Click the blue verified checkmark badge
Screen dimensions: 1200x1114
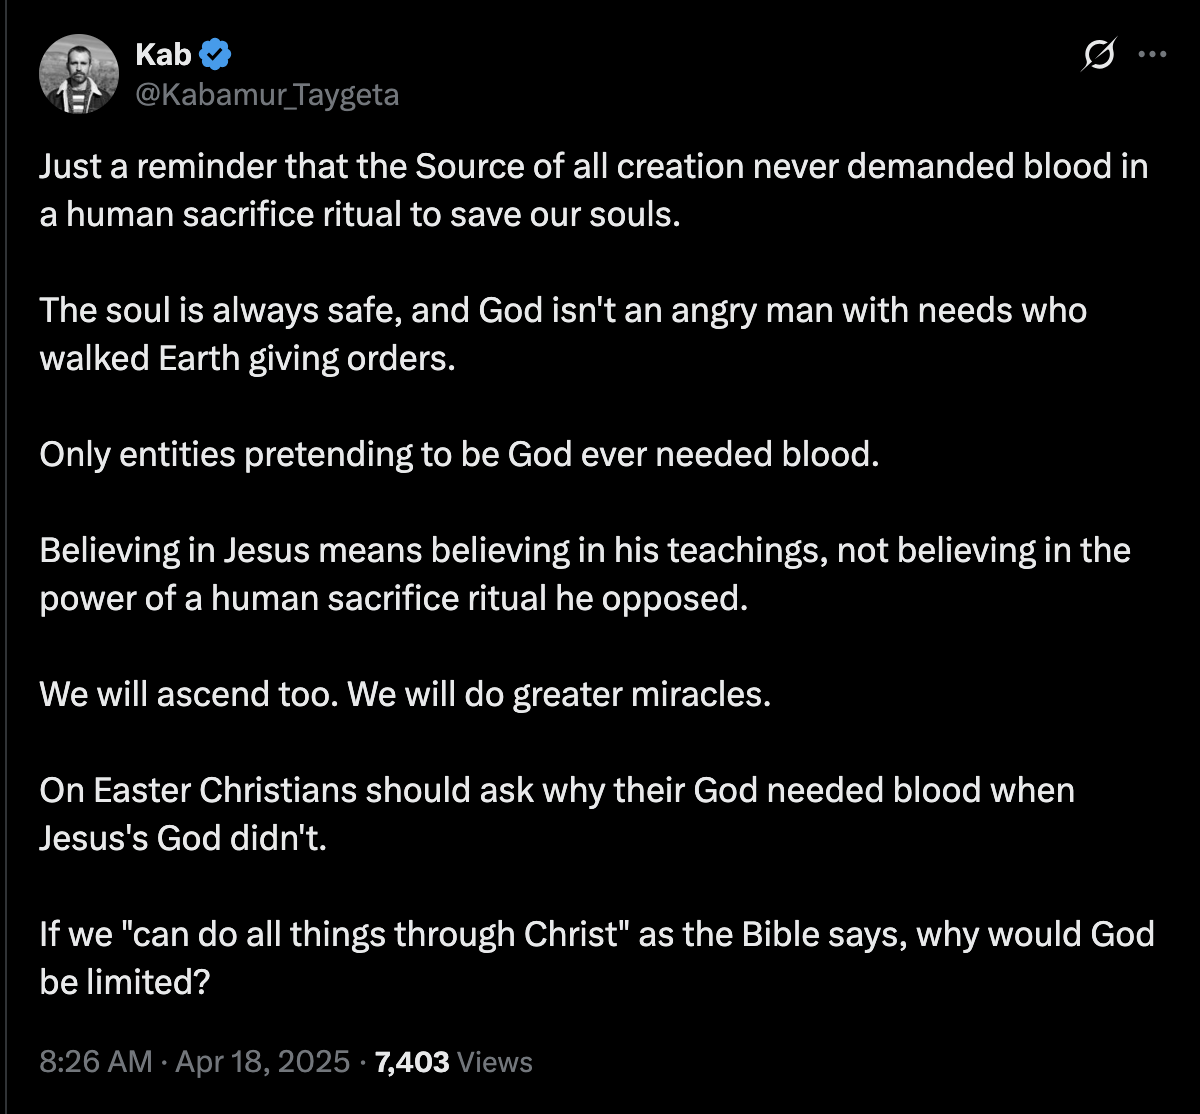219,54
